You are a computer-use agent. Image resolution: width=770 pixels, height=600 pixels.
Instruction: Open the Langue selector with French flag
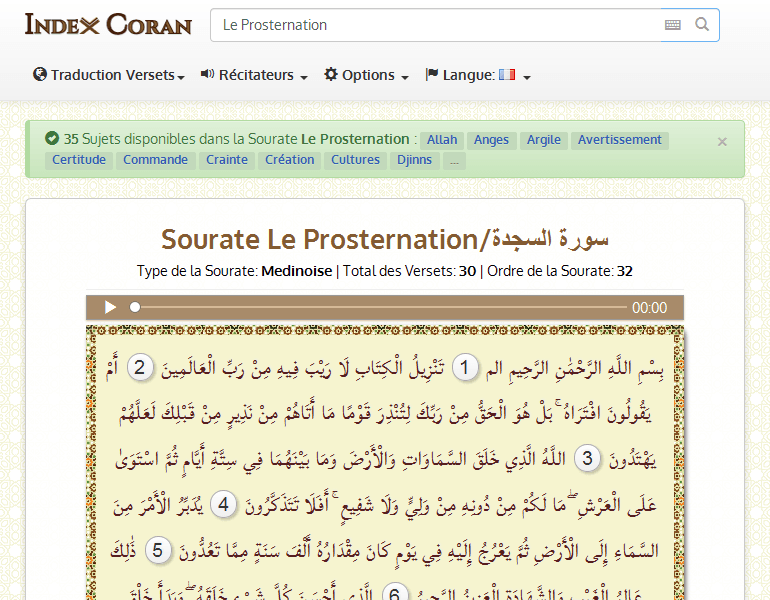pos(478,75)
